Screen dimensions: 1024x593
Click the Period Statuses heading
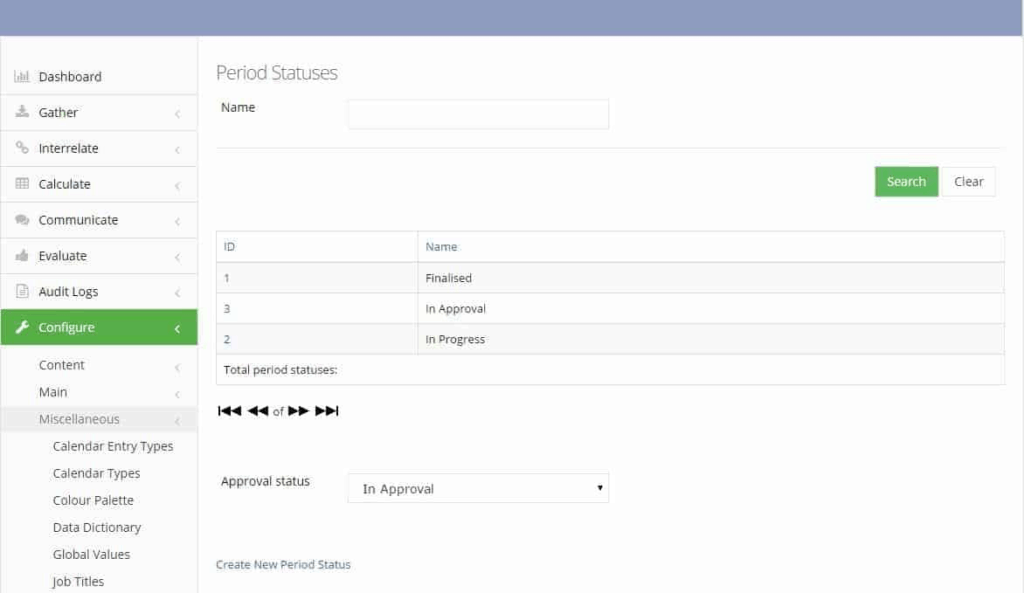276,72
